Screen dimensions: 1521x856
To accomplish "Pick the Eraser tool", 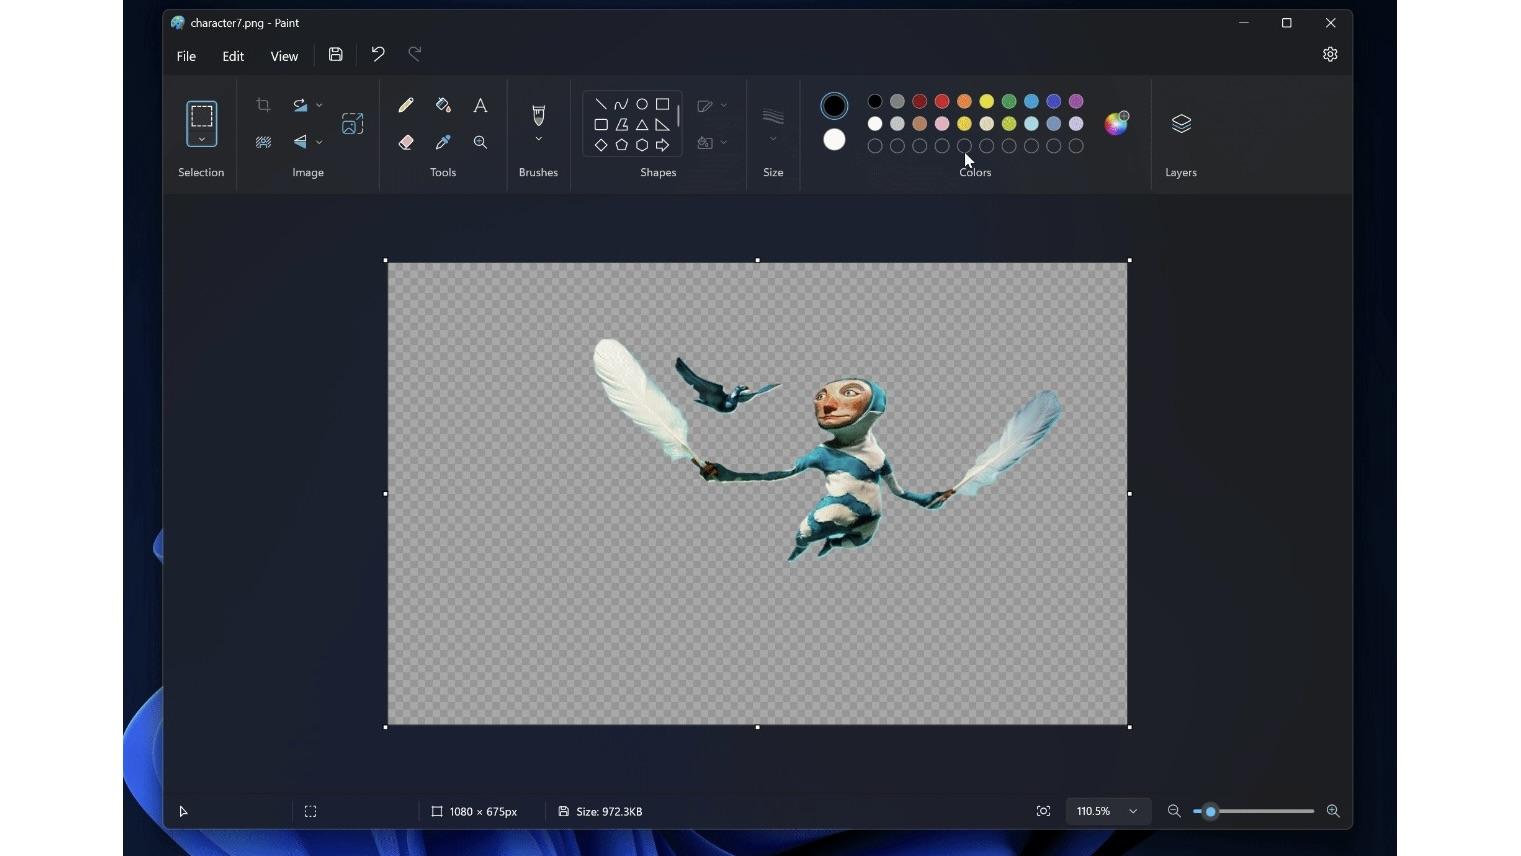I will click(405, 143).
